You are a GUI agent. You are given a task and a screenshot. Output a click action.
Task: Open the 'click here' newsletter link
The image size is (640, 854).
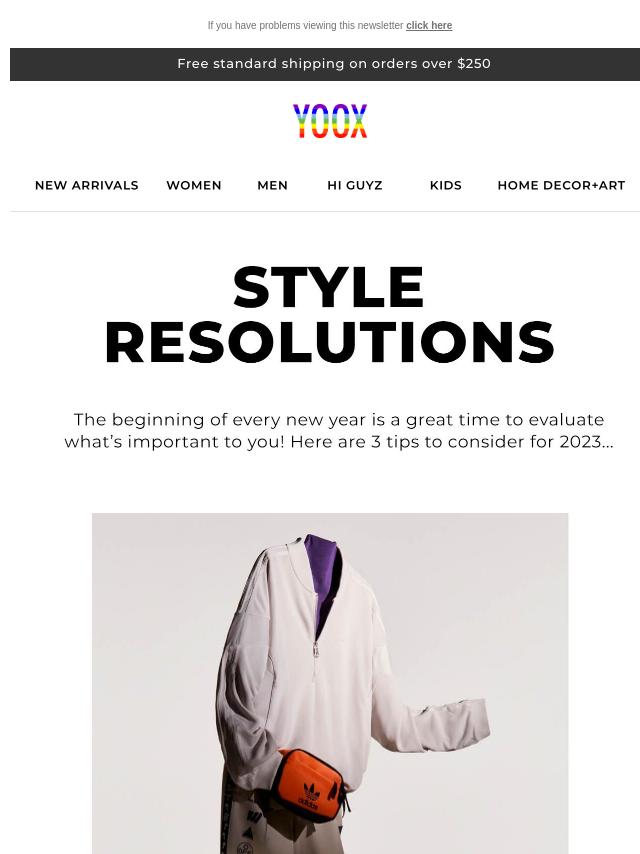pyautogui.click(x=429, y=26)
